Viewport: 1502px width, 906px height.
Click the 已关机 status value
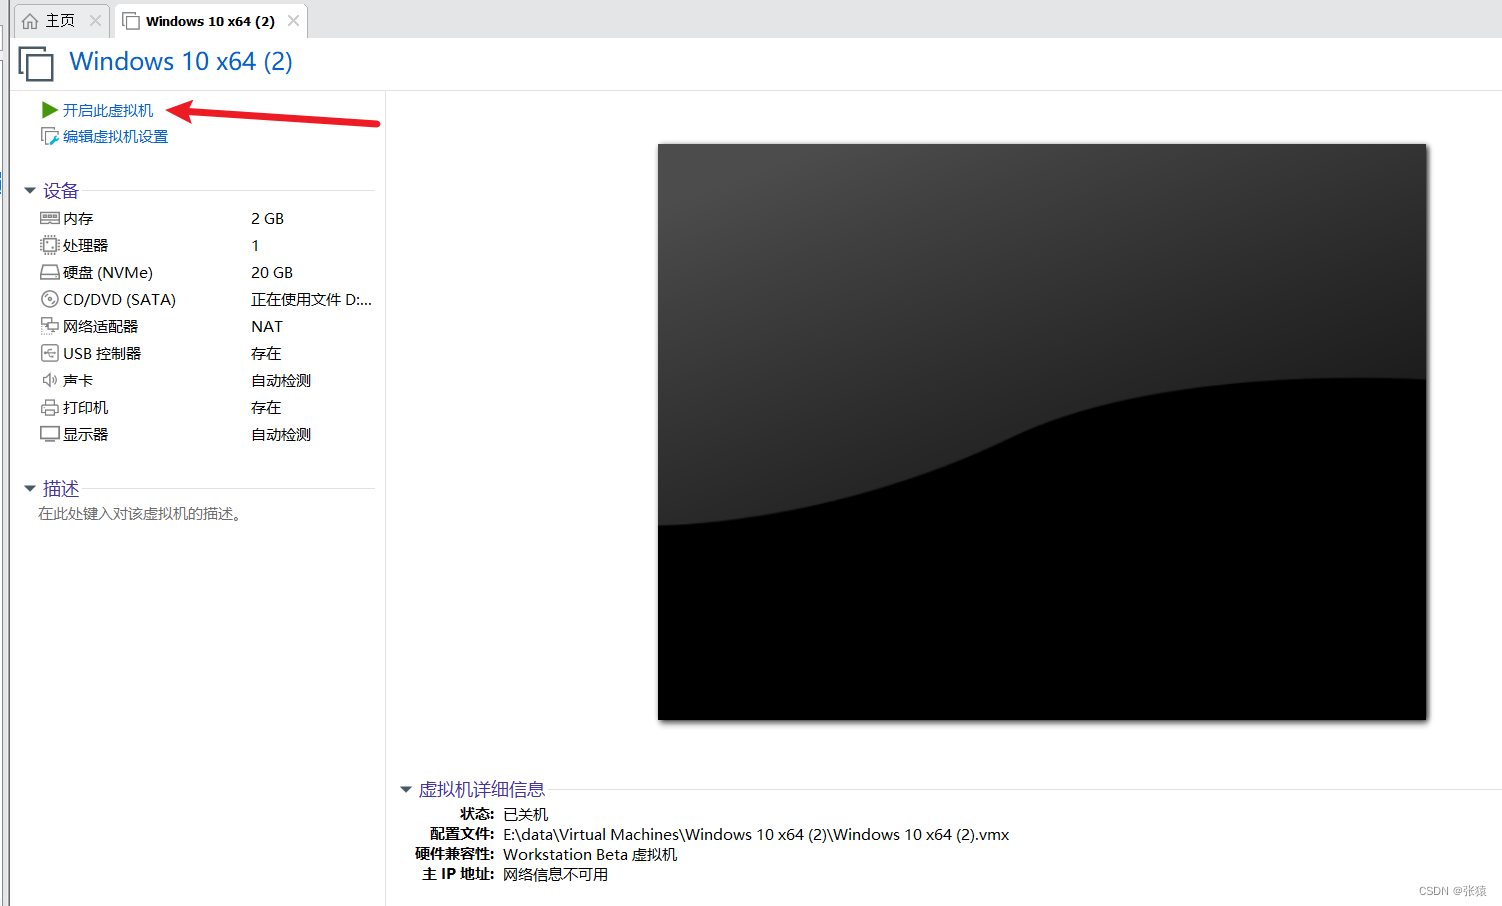525,814
